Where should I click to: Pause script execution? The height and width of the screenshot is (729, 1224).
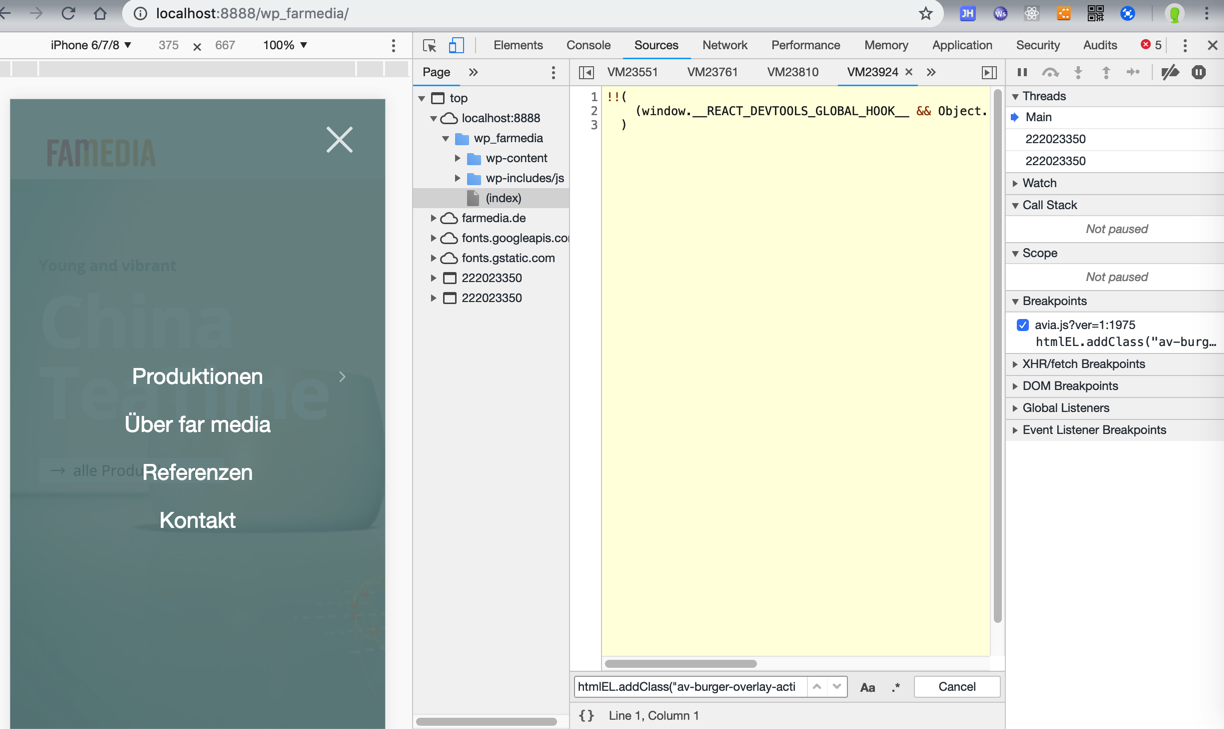pos(1022,72)
